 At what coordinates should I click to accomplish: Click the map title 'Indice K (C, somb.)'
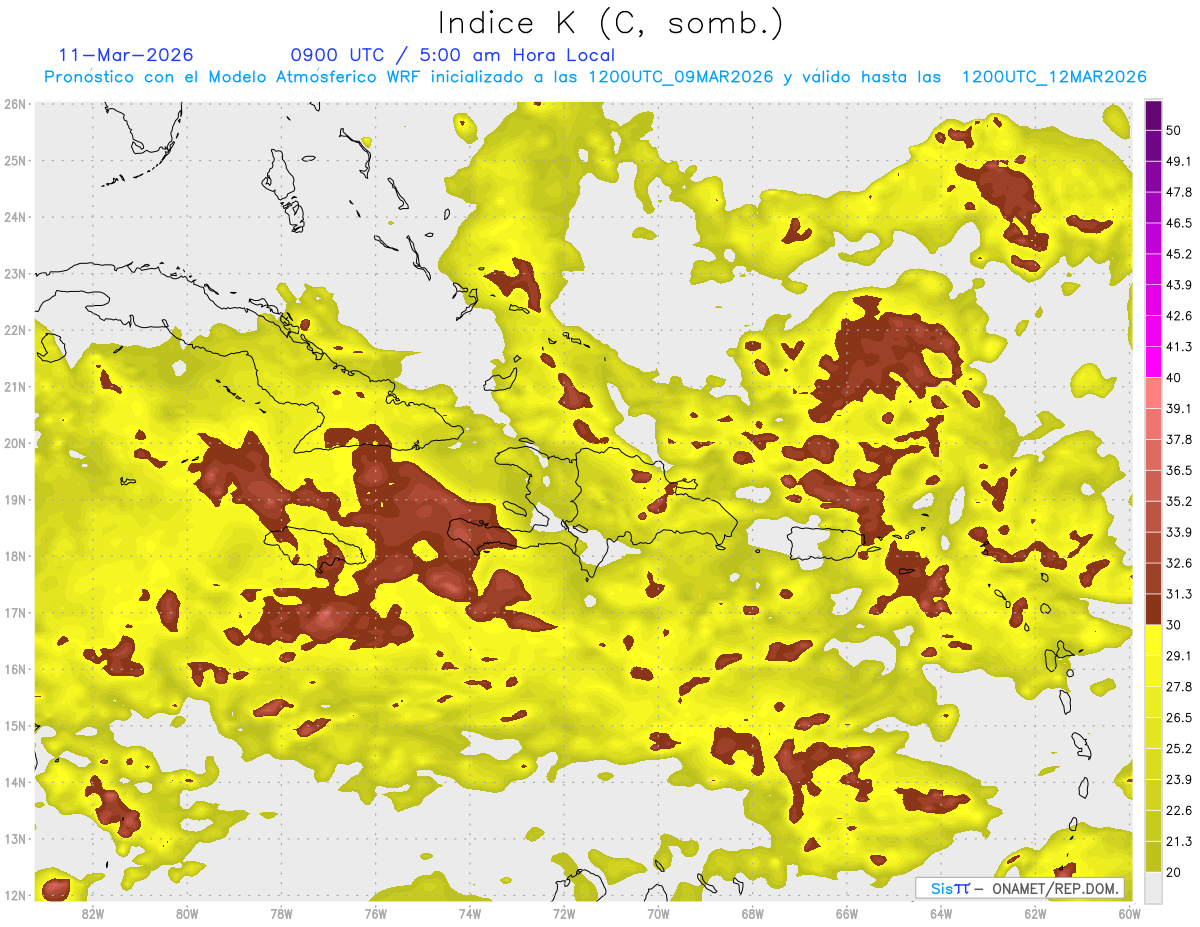coord(610,23)
